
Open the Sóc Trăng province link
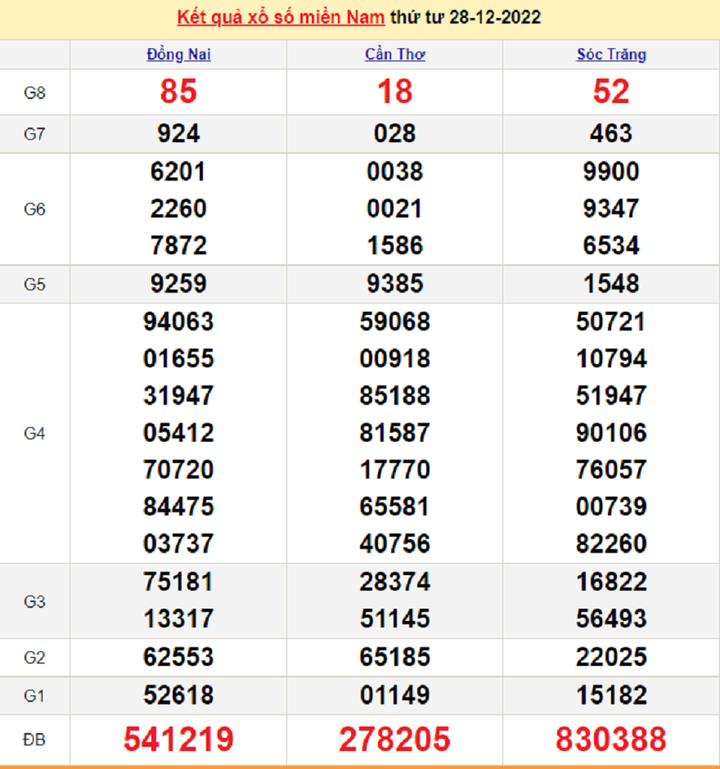tap(611, 54)
